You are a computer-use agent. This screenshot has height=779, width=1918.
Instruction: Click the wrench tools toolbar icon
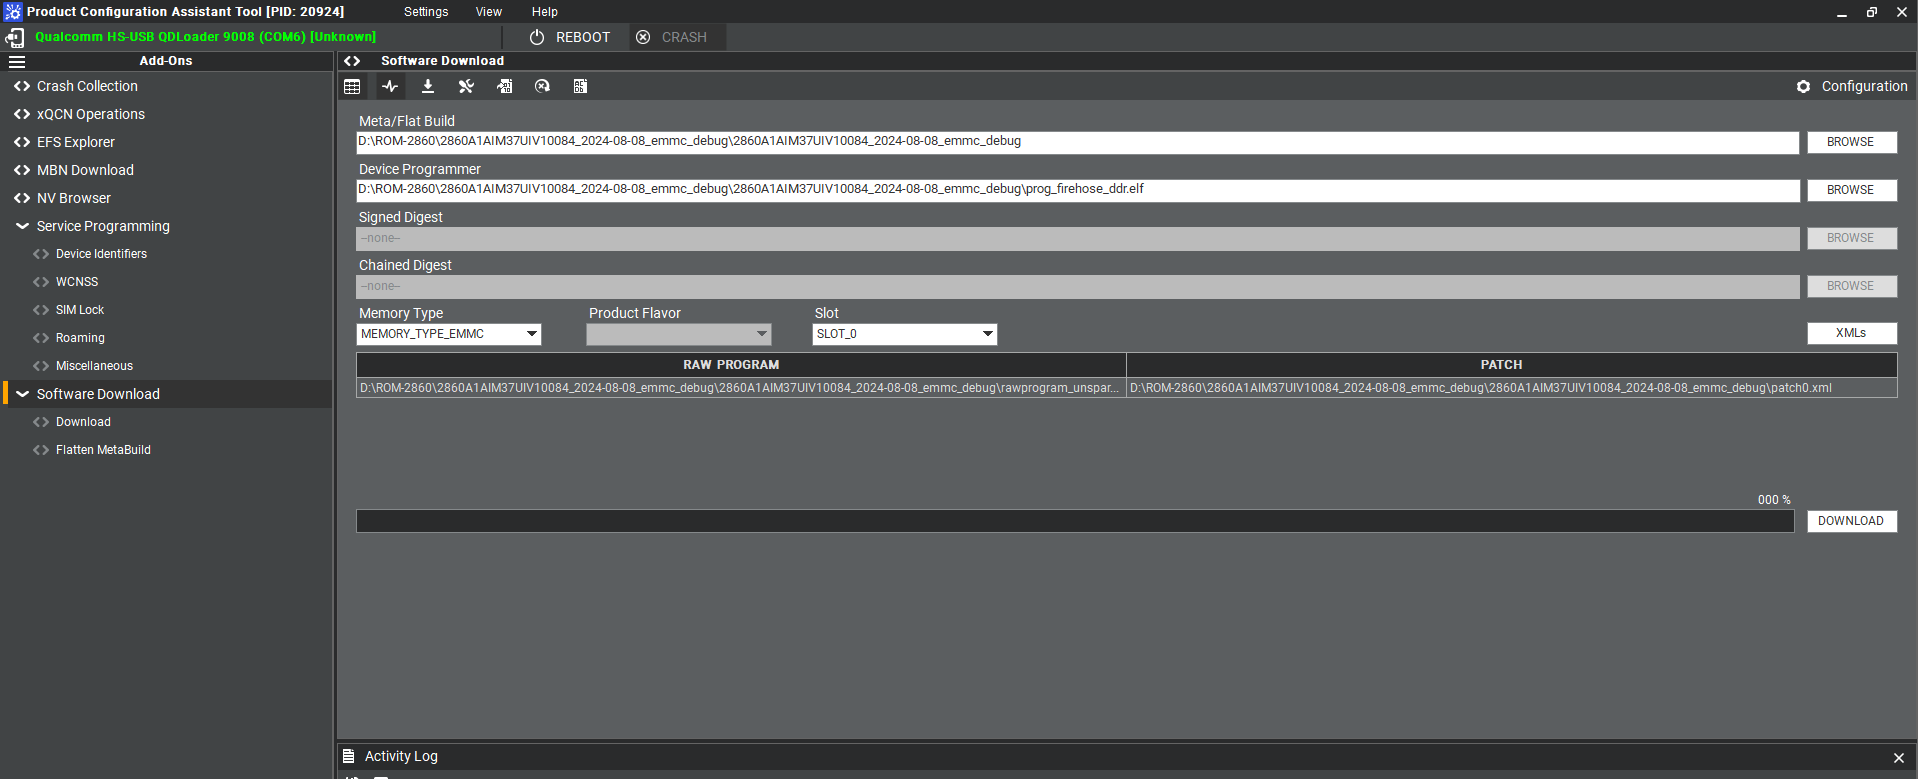click(466, 87)
